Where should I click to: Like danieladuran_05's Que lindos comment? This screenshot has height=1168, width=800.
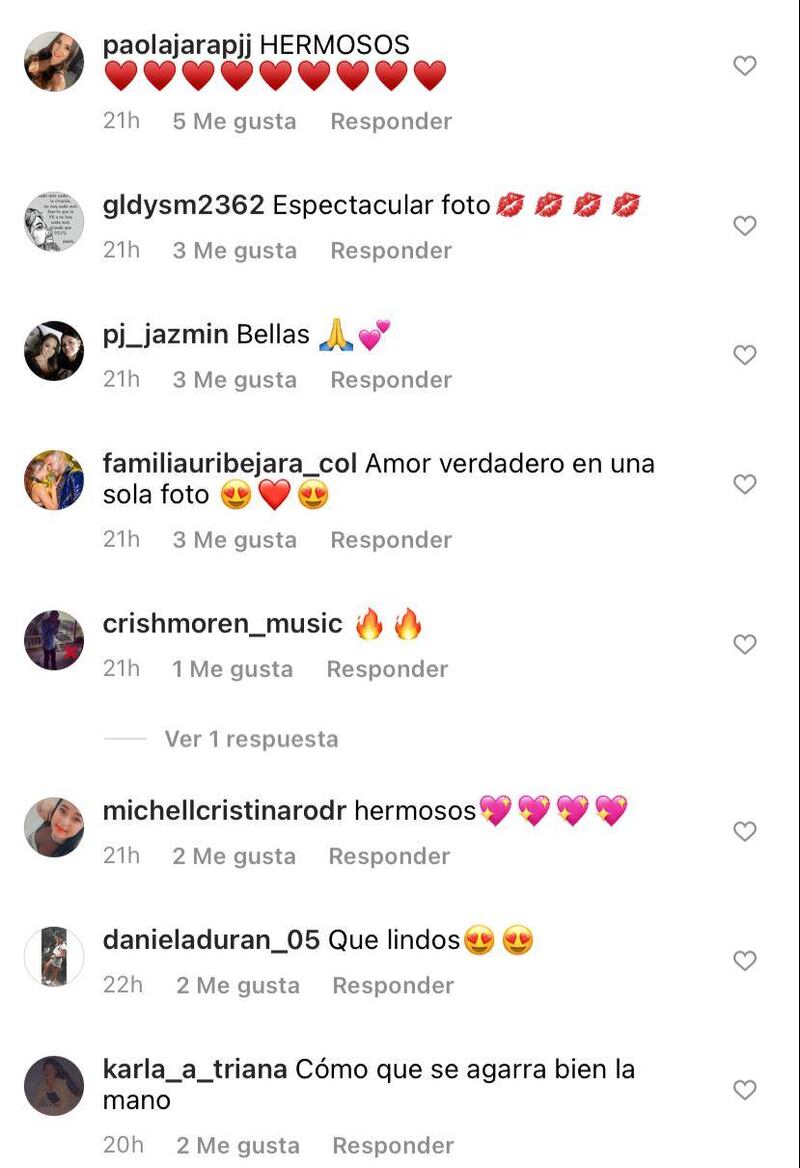point(745,961)
